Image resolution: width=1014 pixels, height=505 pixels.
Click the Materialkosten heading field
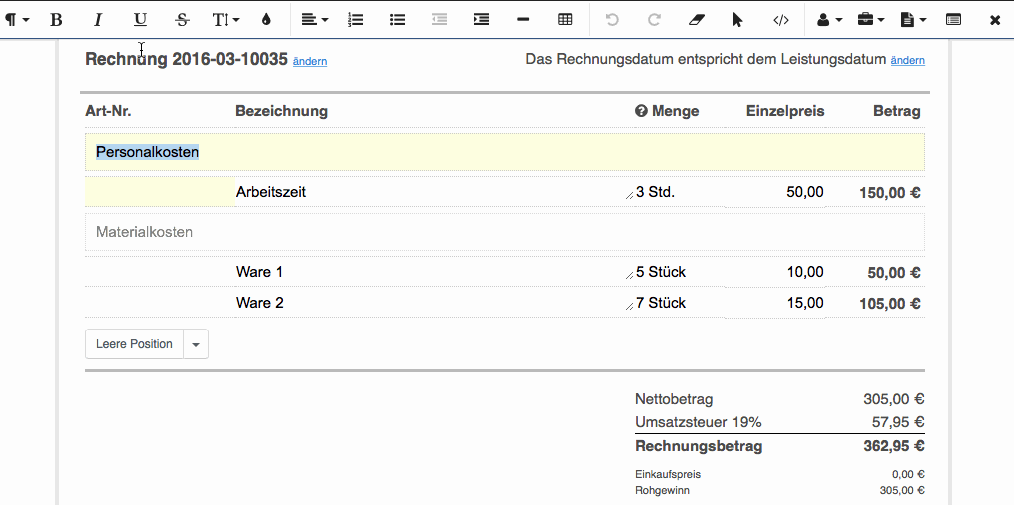[x=504, y=232]
